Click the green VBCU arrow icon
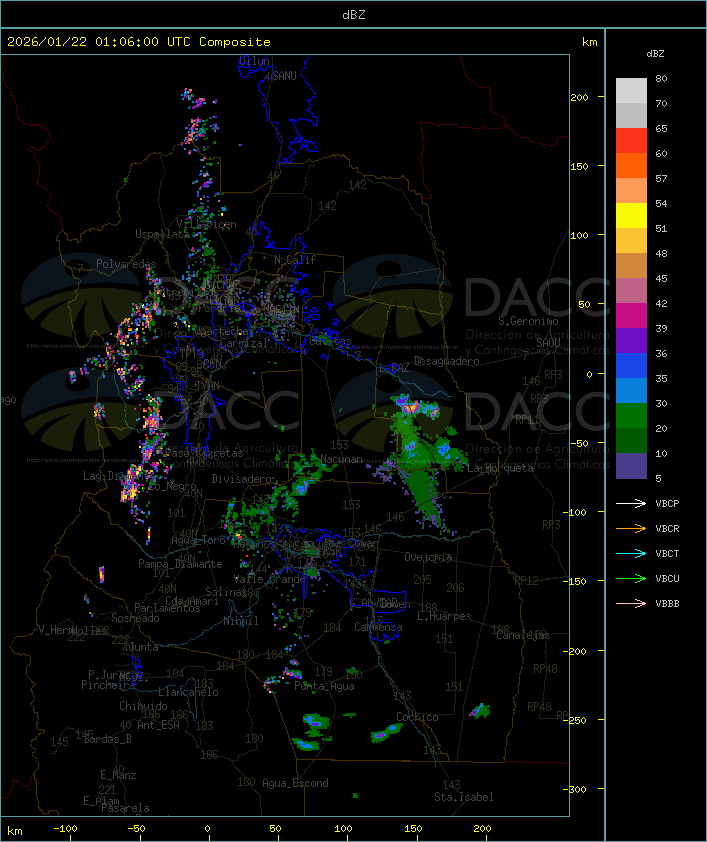The height and width of the screenshot is (842, 707). coord(631,578)
